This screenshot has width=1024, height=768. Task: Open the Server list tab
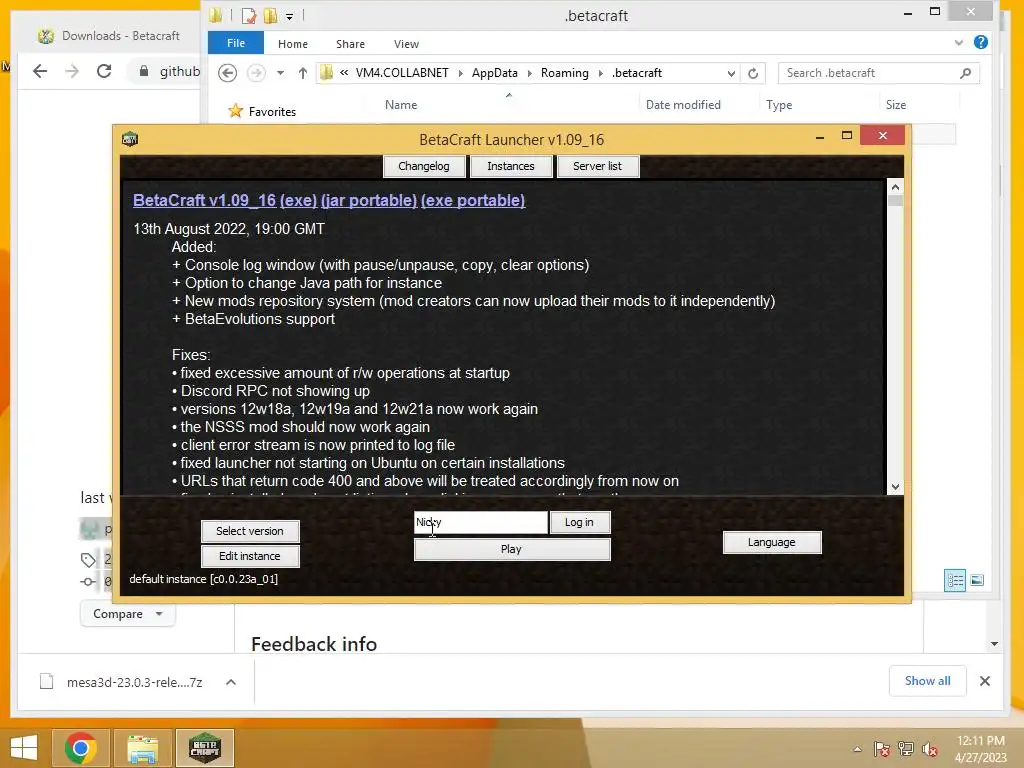598,166
